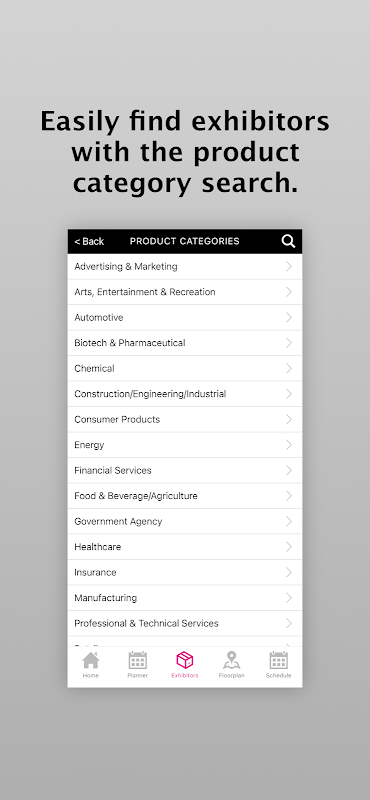Tap the search magnifier icon
This screenshot has height=800, width=370.
pos(288,241)
